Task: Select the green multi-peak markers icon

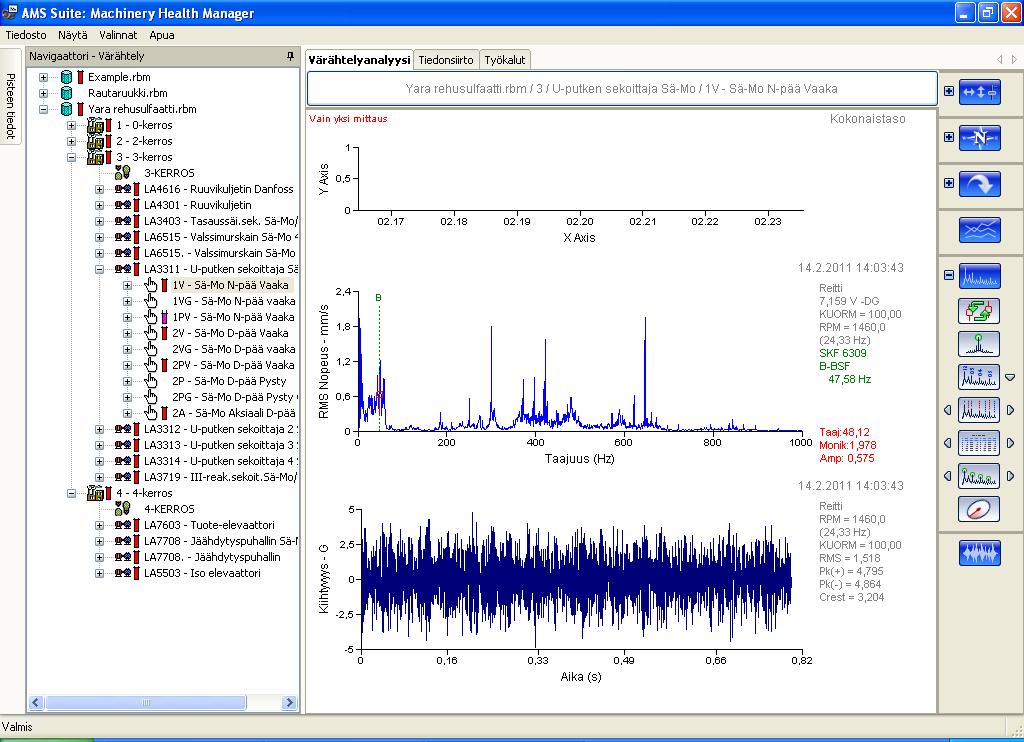Action: click(979, 476)
